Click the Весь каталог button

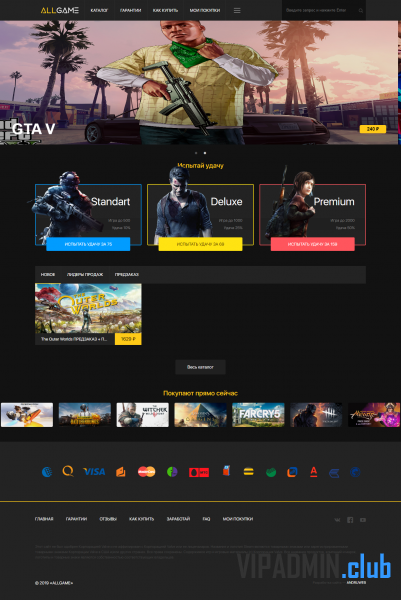(200, 367)
